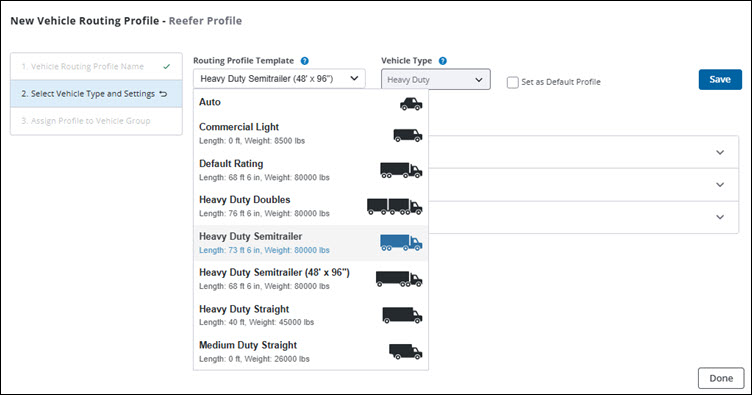Pick Medium Duty Straight template

click(311, 351)
